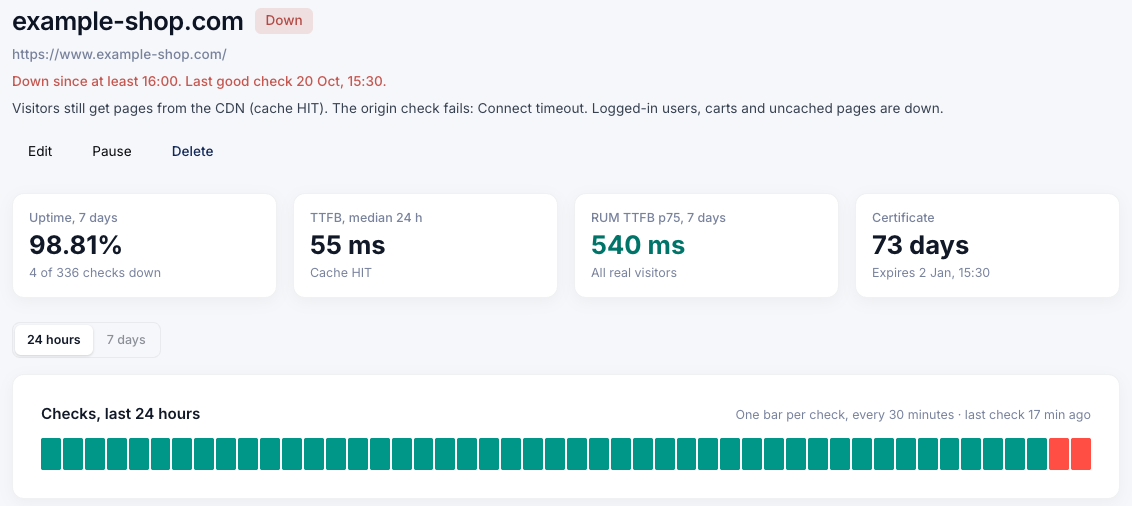This screenshot has width=1132, height=506.
Task: Switch to the 7 days tab
Action: pos(126,340)
